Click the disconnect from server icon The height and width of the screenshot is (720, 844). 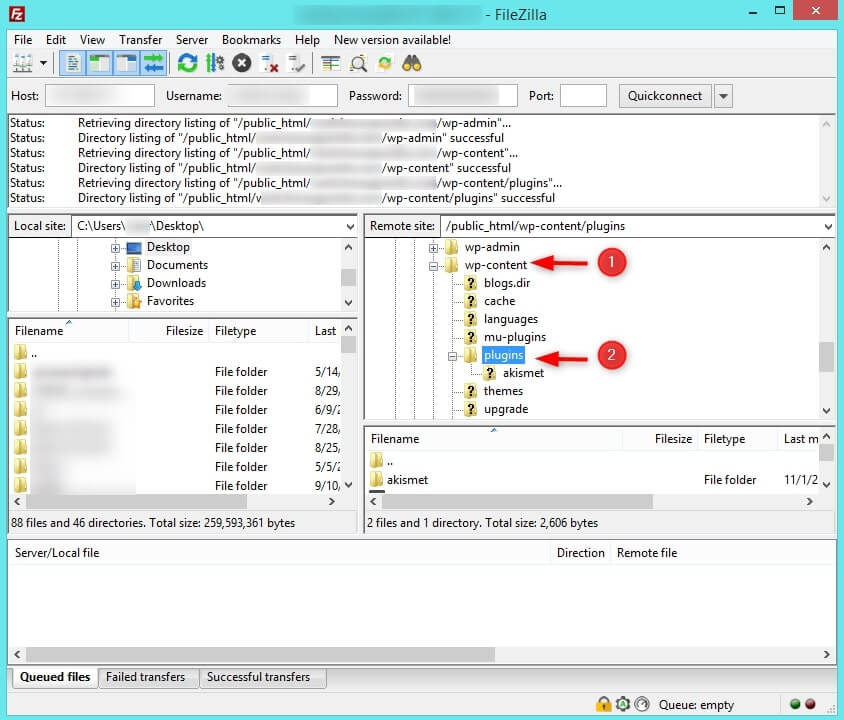pos(269,63)
